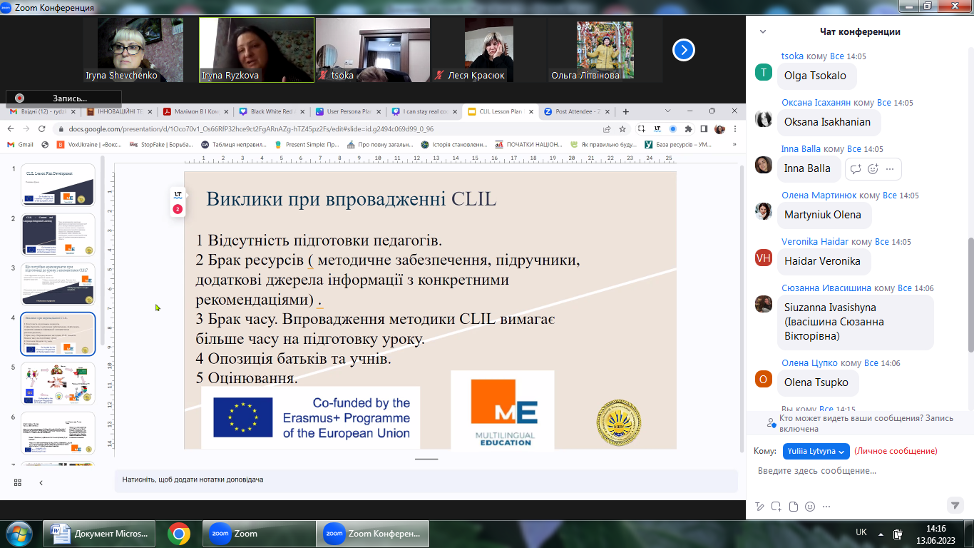The height and width of the screenshot is (550, 974).
Task: Open the Yuliia Lytvyna recipient dropdown
Action: [817, 451]
